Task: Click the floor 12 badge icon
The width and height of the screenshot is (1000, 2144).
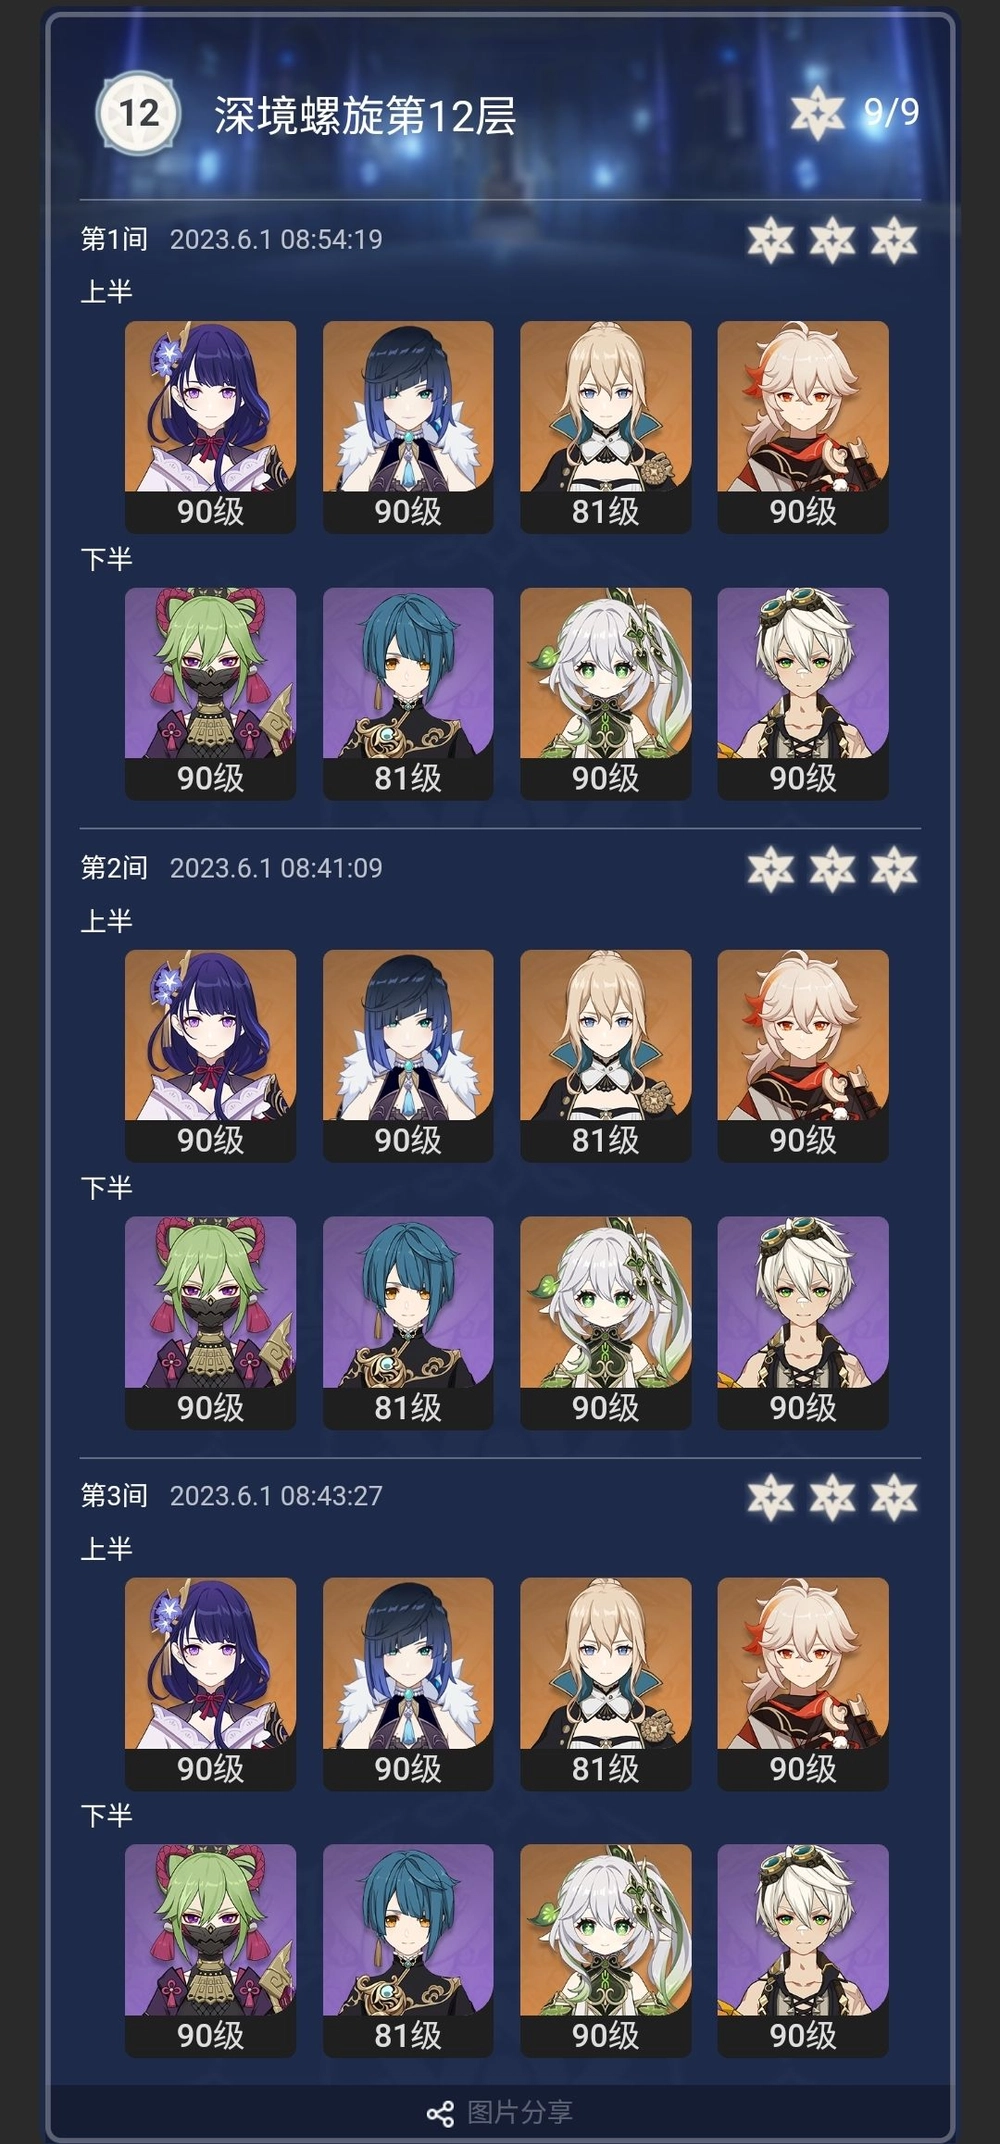Action: [x=138, y=113]
